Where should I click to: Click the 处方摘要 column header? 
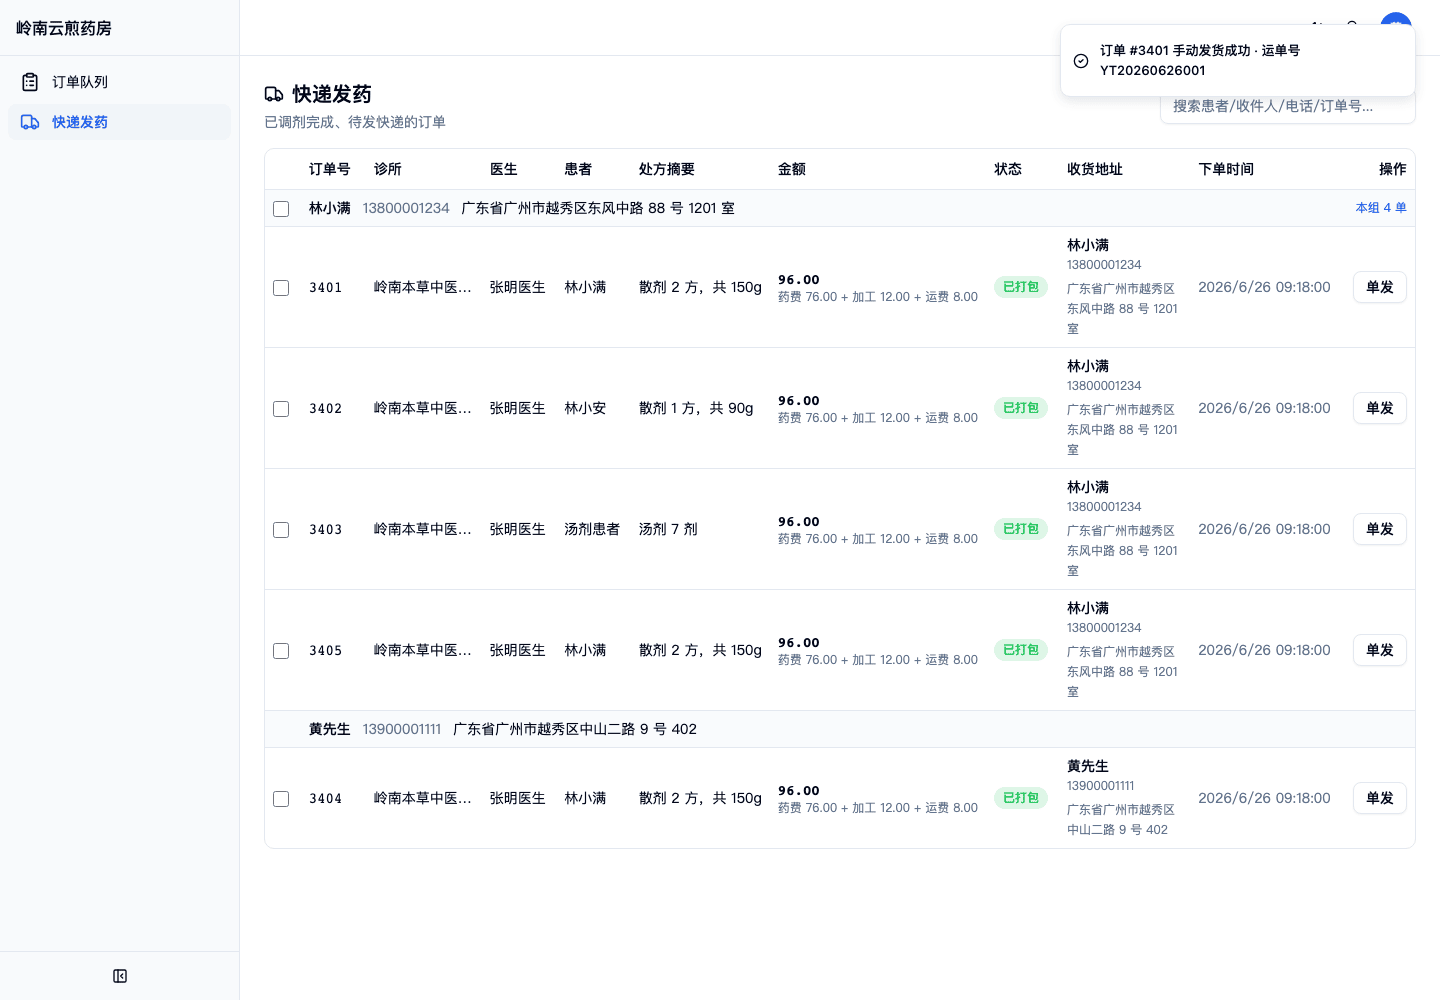667,169
